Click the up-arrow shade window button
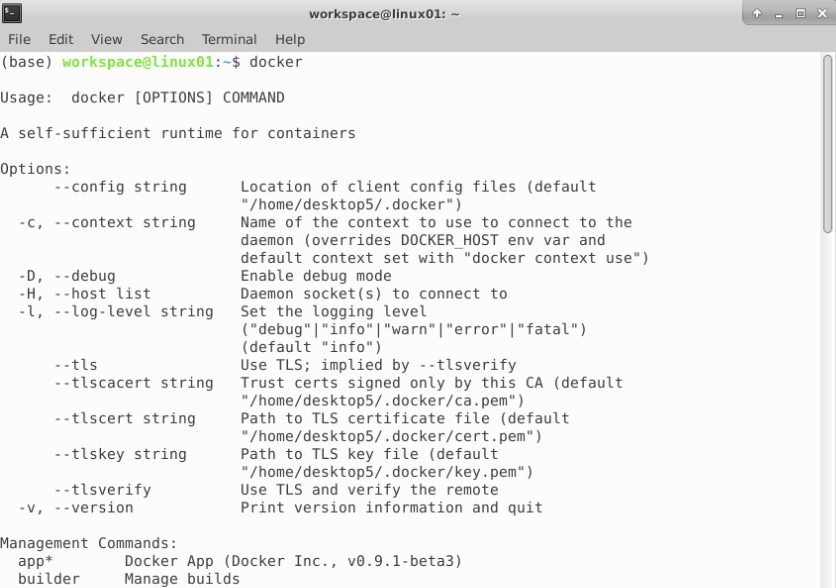This screenshot has height=588, width=836. [757, 14]
